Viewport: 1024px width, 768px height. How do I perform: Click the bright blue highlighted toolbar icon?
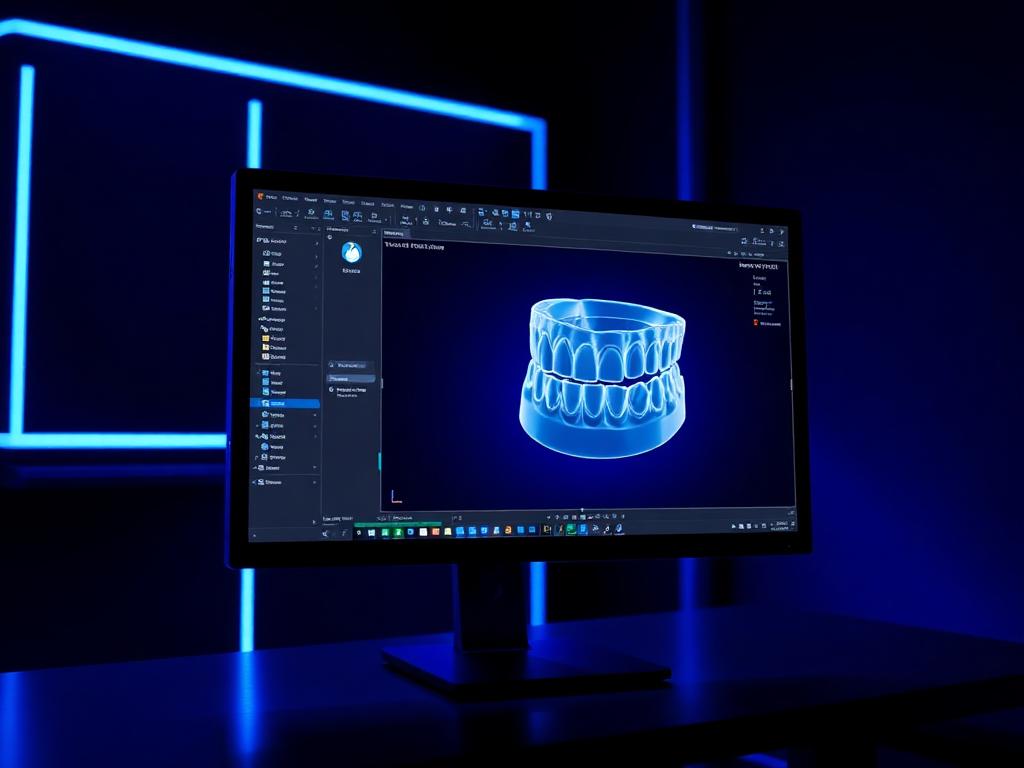tap(515, 214)
